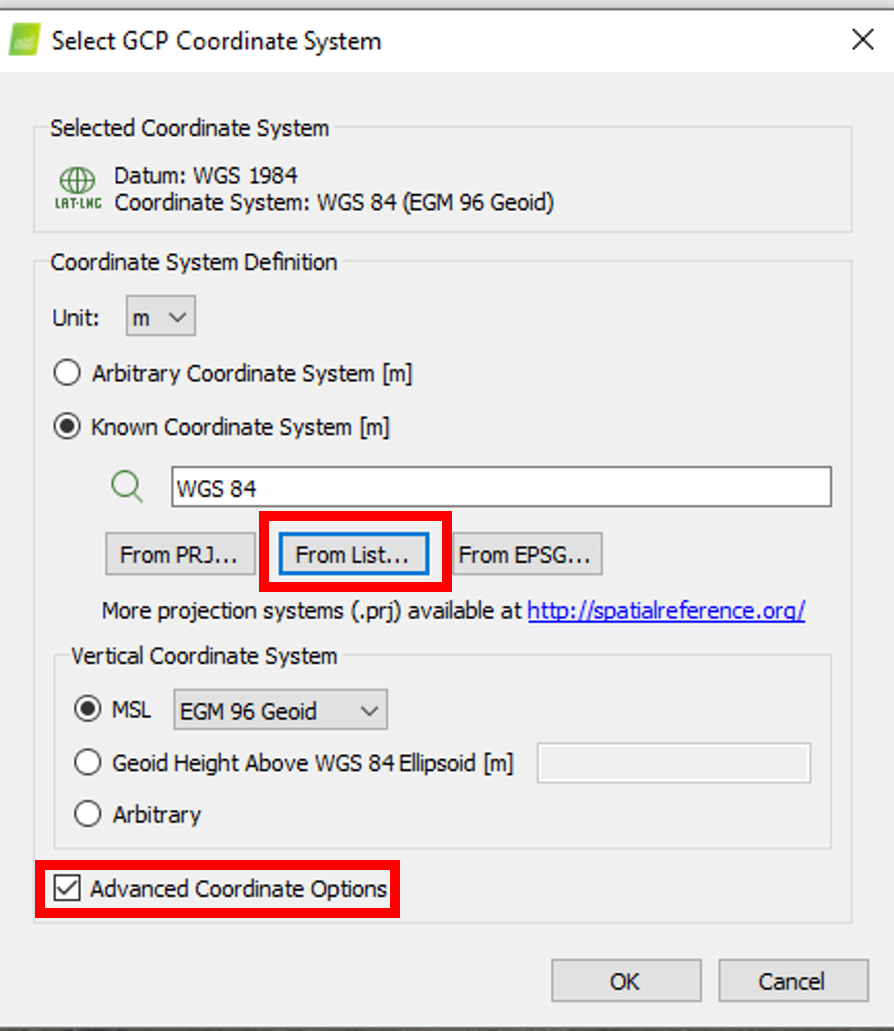Click the Pix4D logo in title bar
Viewport: 894px width, 1031px height.
pyautogui.click(x=24, y=41)
